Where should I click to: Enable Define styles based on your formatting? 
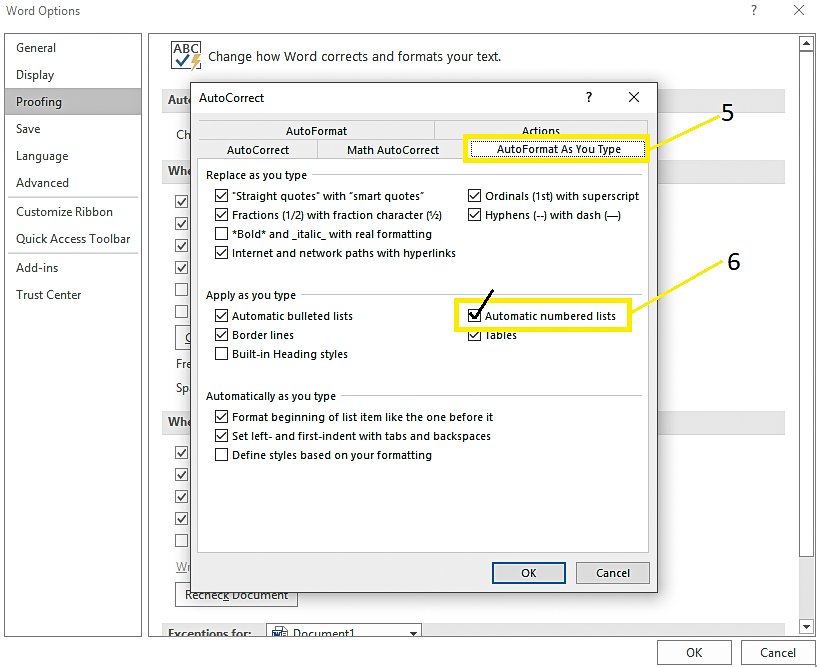click(221, 455)
